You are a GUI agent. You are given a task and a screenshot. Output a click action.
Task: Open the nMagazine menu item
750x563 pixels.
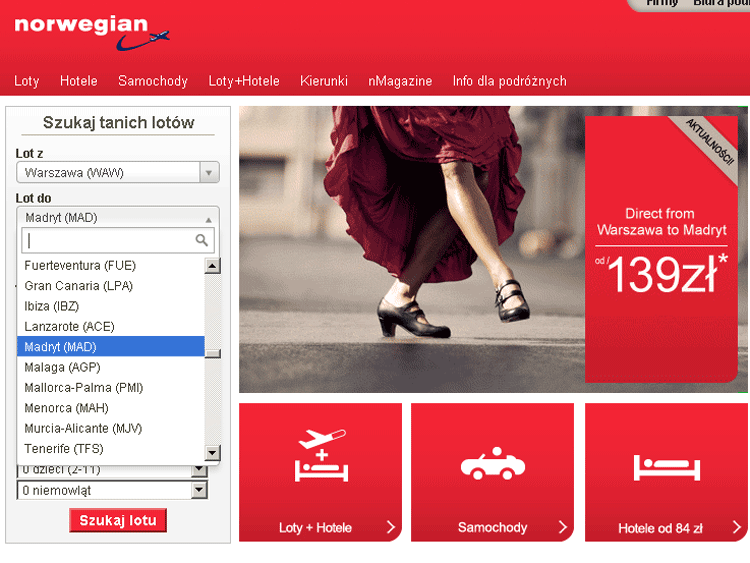coord(400,81)
